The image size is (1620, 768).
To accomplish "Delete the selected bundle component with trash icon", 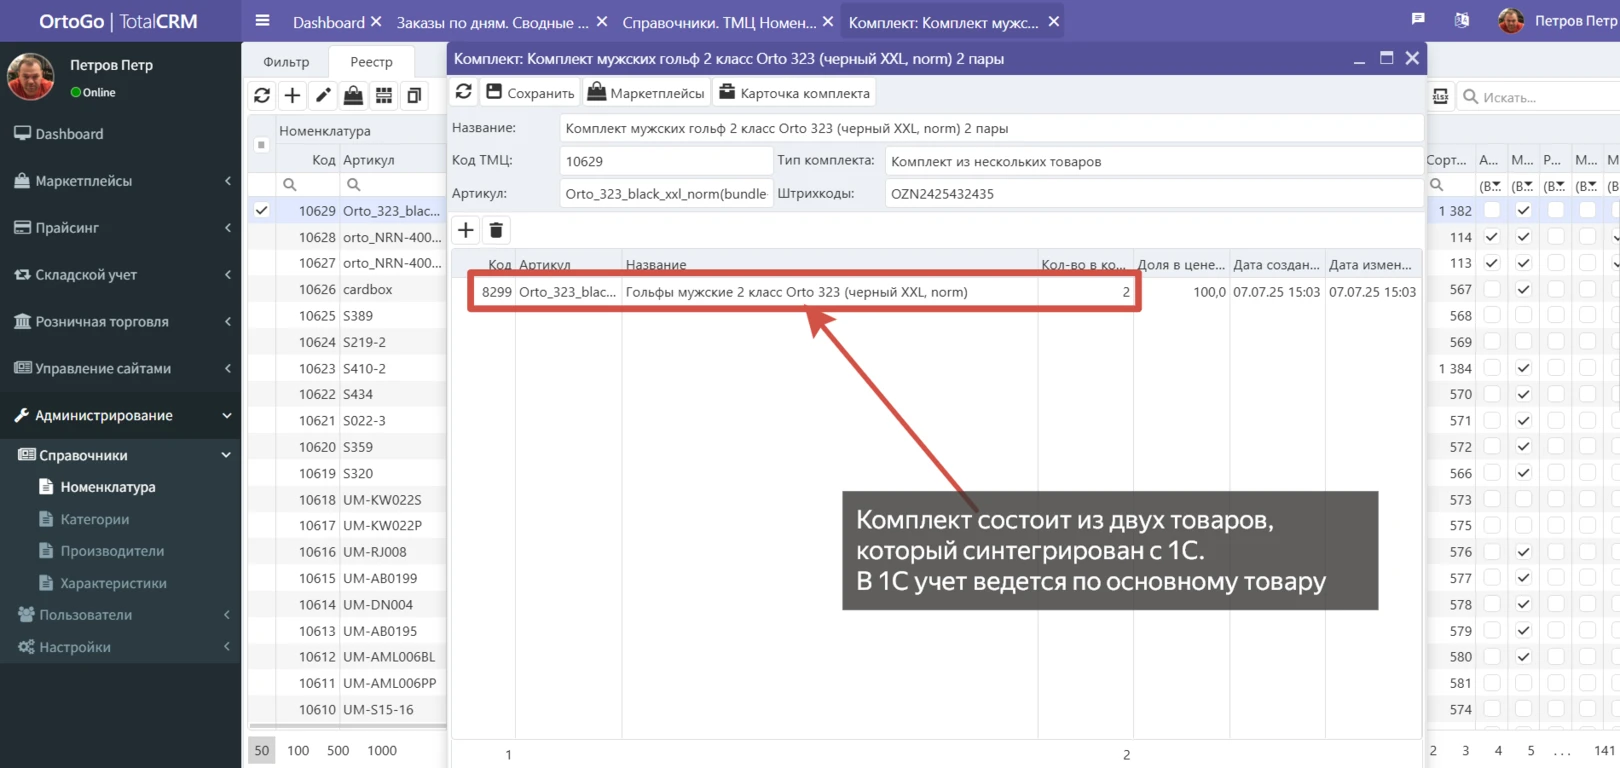I will click(496, 231).
